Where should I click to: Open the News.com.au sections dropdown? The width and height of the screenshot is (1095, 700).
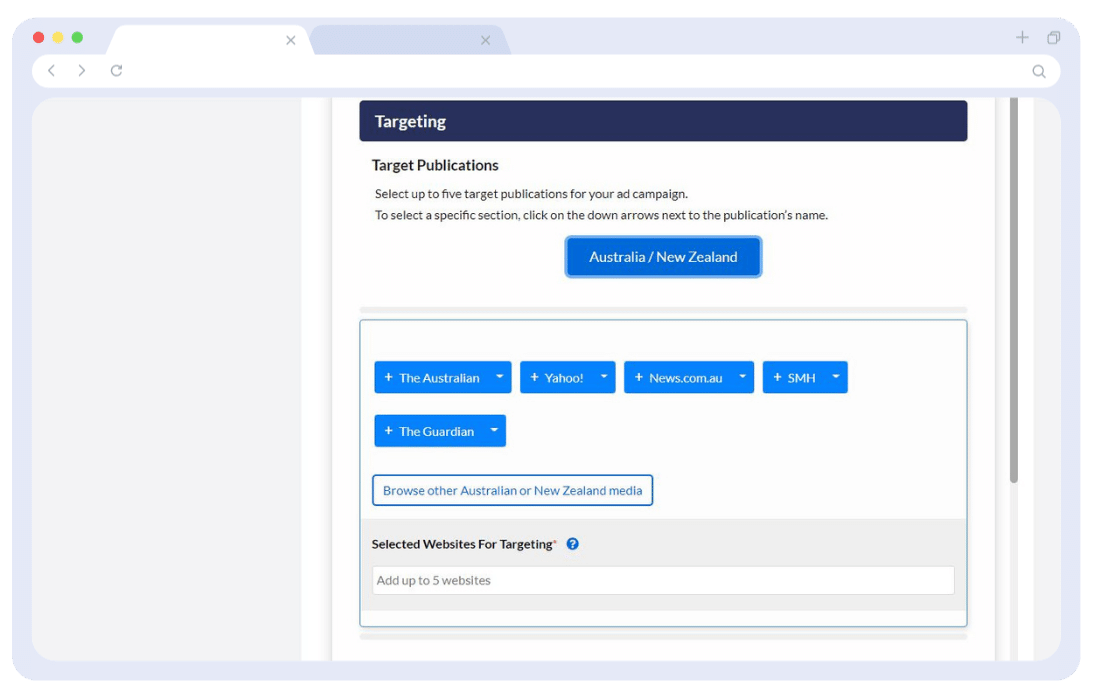tap(742, 377)
